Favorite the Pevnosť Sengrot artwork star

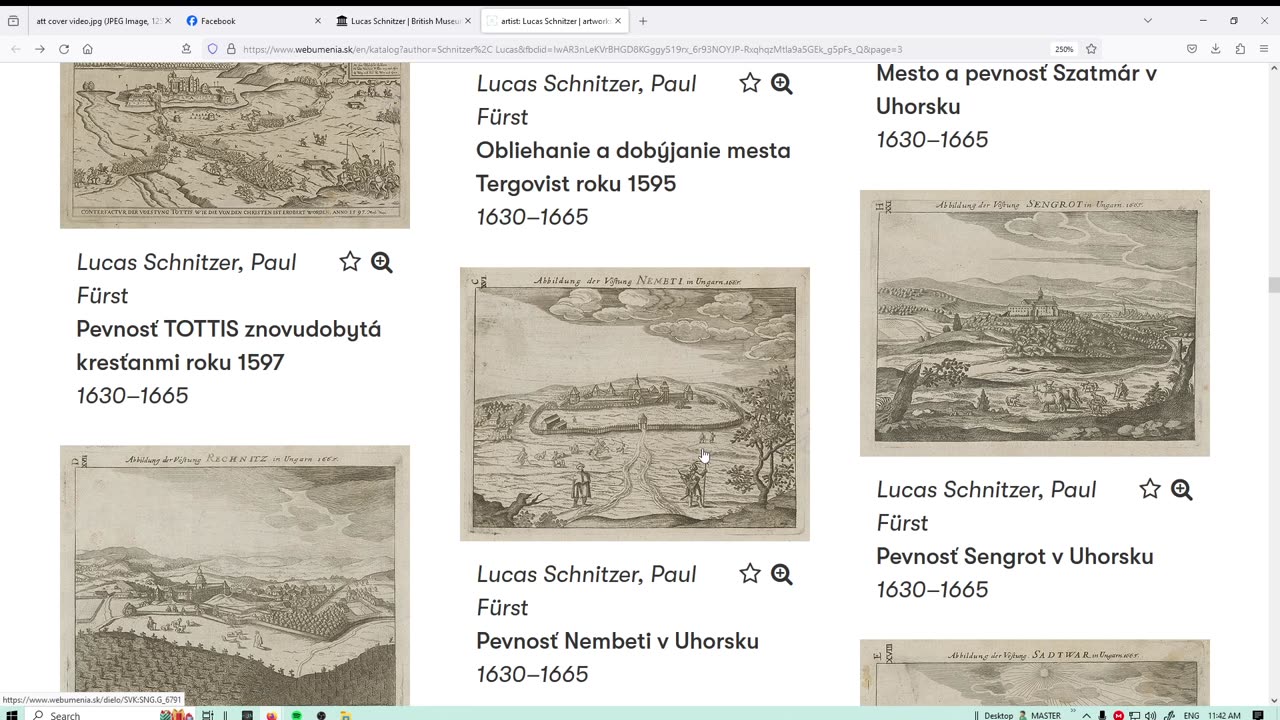coord(1150,489)
